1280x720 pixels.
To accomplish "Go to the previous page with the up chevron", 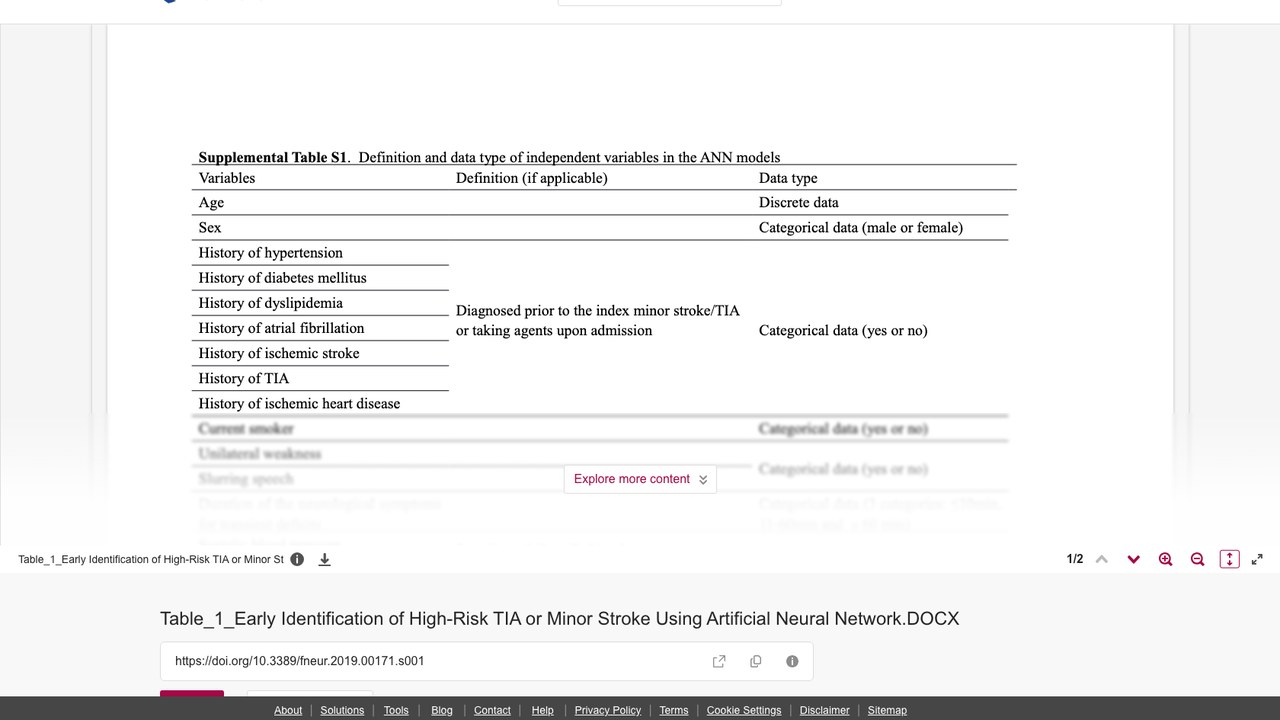I will tap(1102, 559).
